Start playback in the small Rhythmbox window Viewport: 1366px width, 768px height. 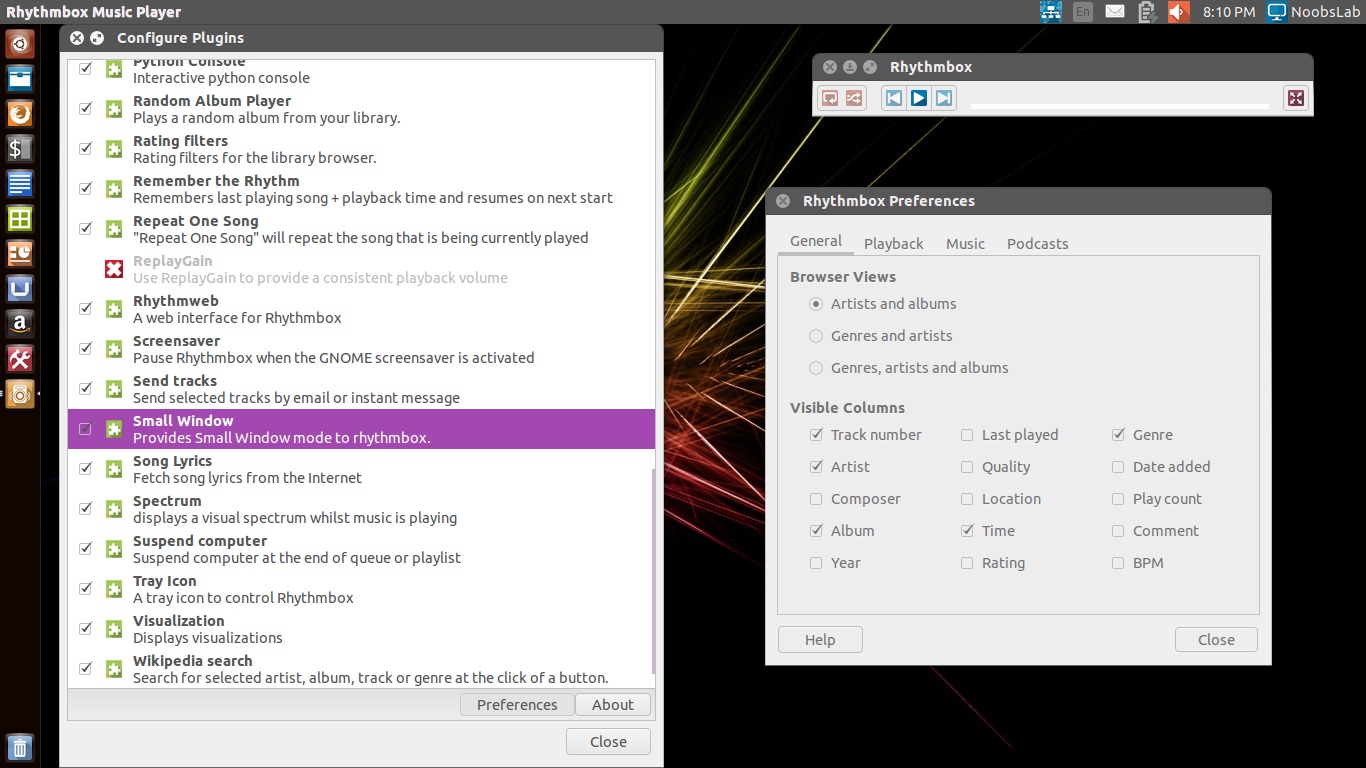pyautogui.click(x=919, y=98)
